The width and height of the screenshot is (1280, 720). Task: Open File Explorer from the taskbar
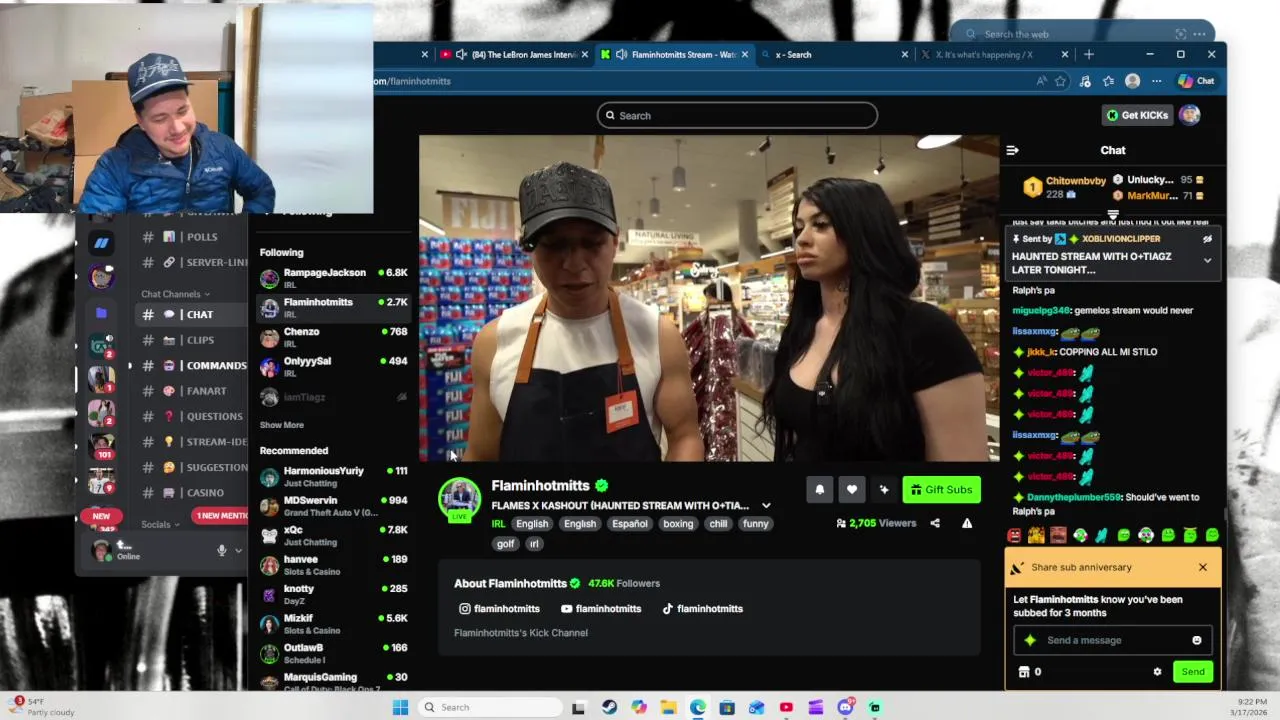pos(668,707)
